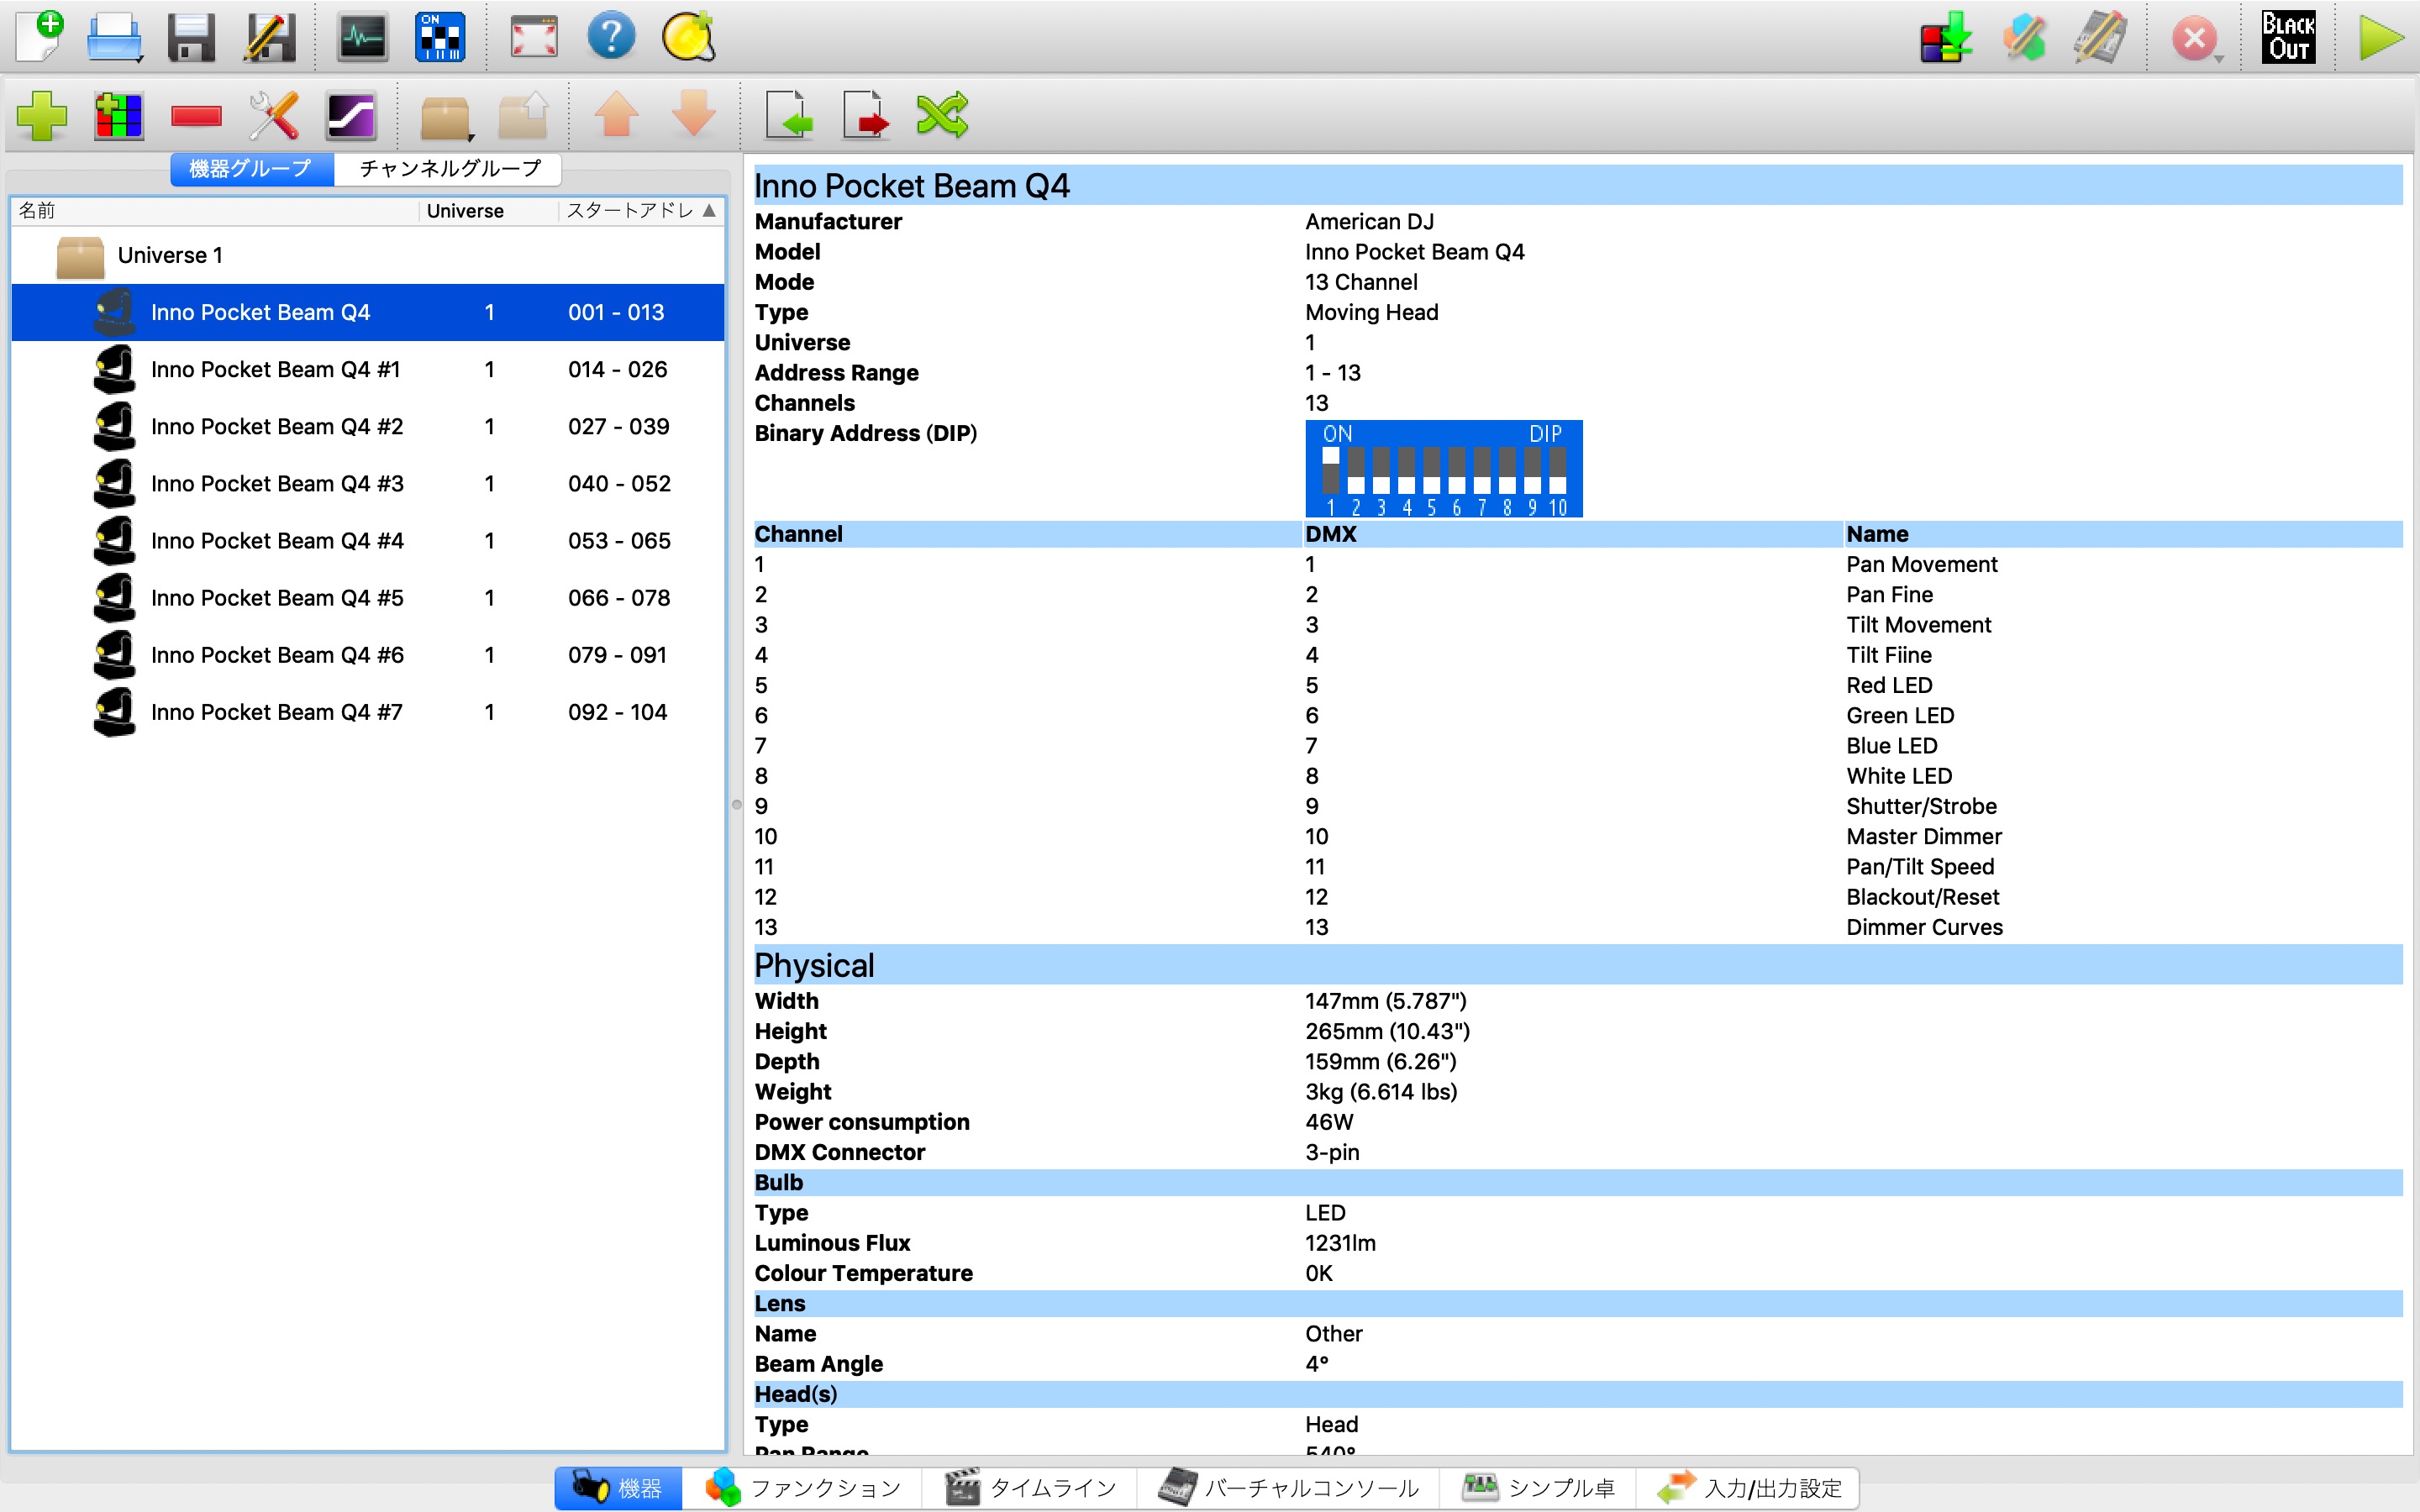The image size is (2420, 1512).
Task: Click the panel splitter handle dot
Action: [737, 804]
